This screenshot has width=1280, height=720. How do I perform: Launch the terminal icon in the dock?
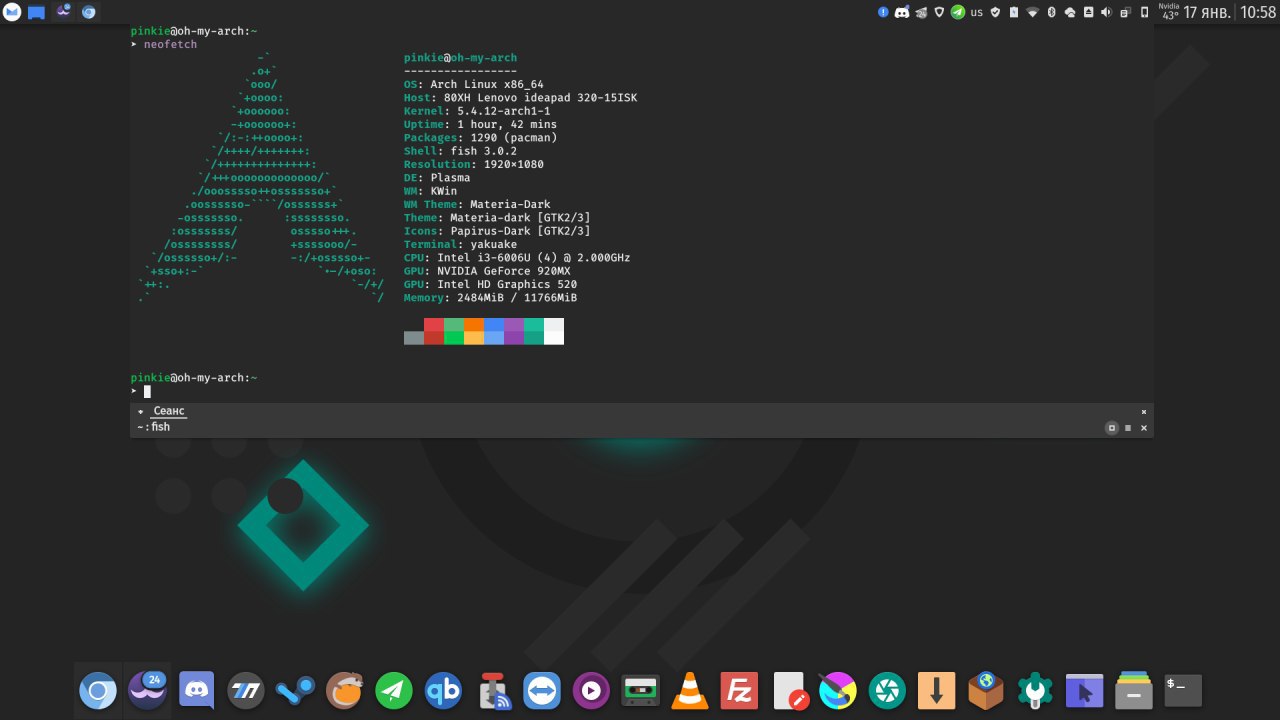pyautogui.click(x=1183, y=691)
